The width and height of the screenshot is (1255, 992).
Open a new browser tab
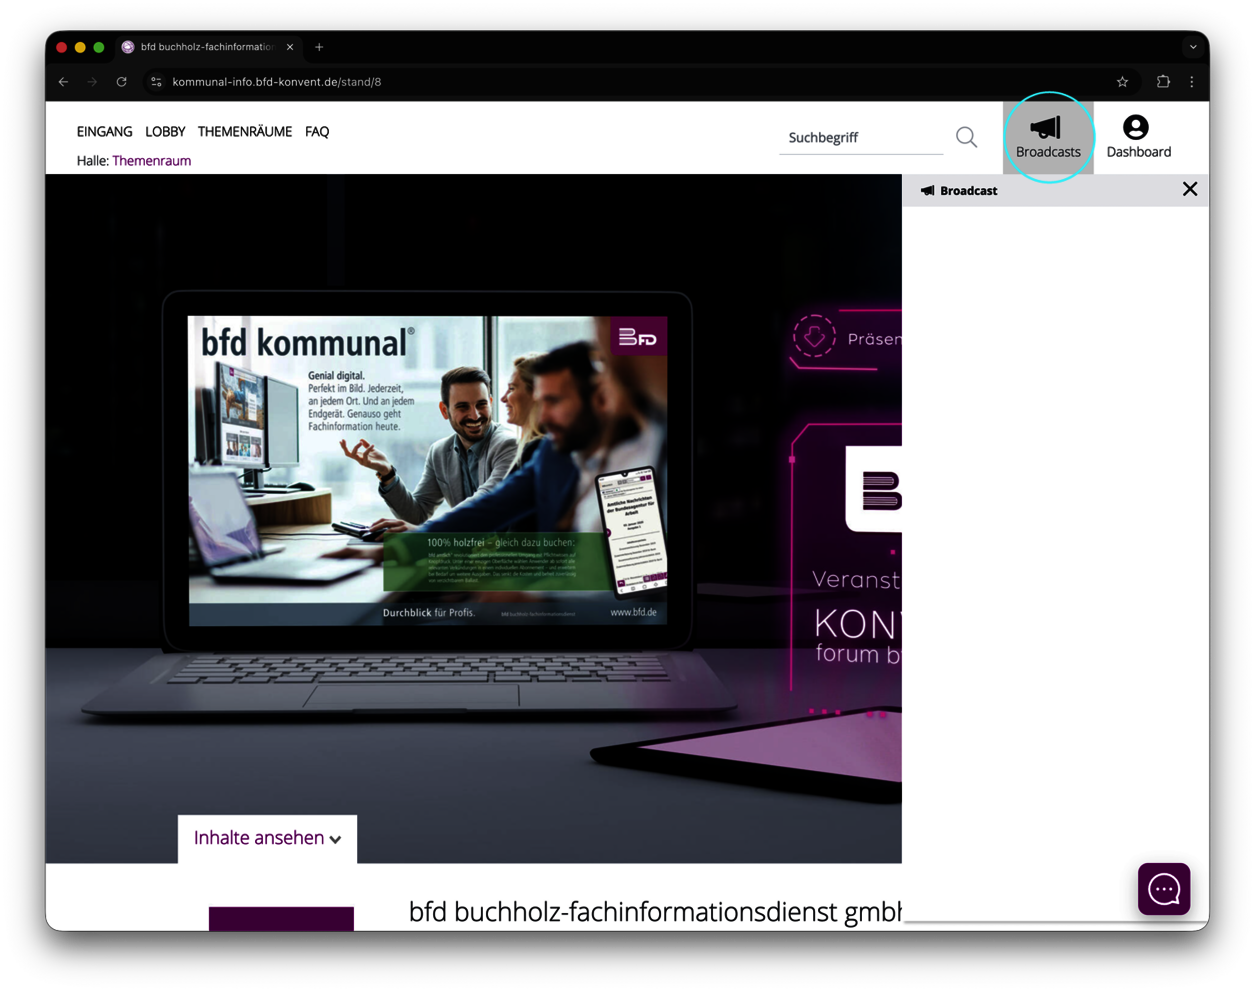pyautogui.click(x=319, y=47)
